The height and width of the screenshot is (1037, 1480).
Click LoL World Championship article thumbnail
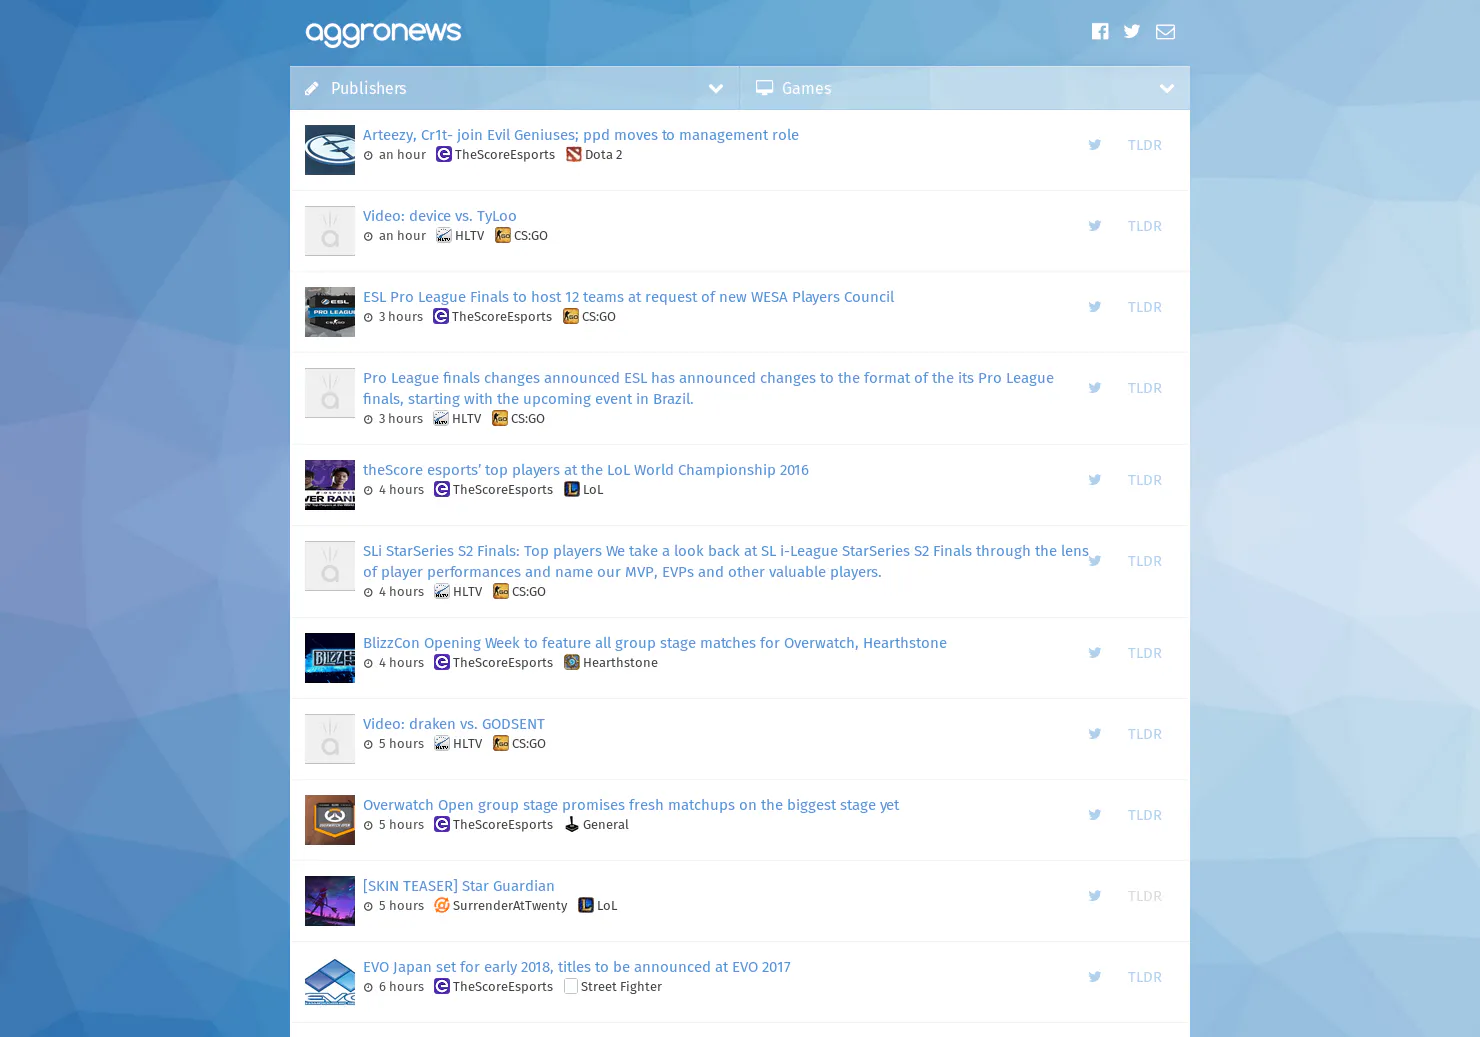tap(330, 485)
